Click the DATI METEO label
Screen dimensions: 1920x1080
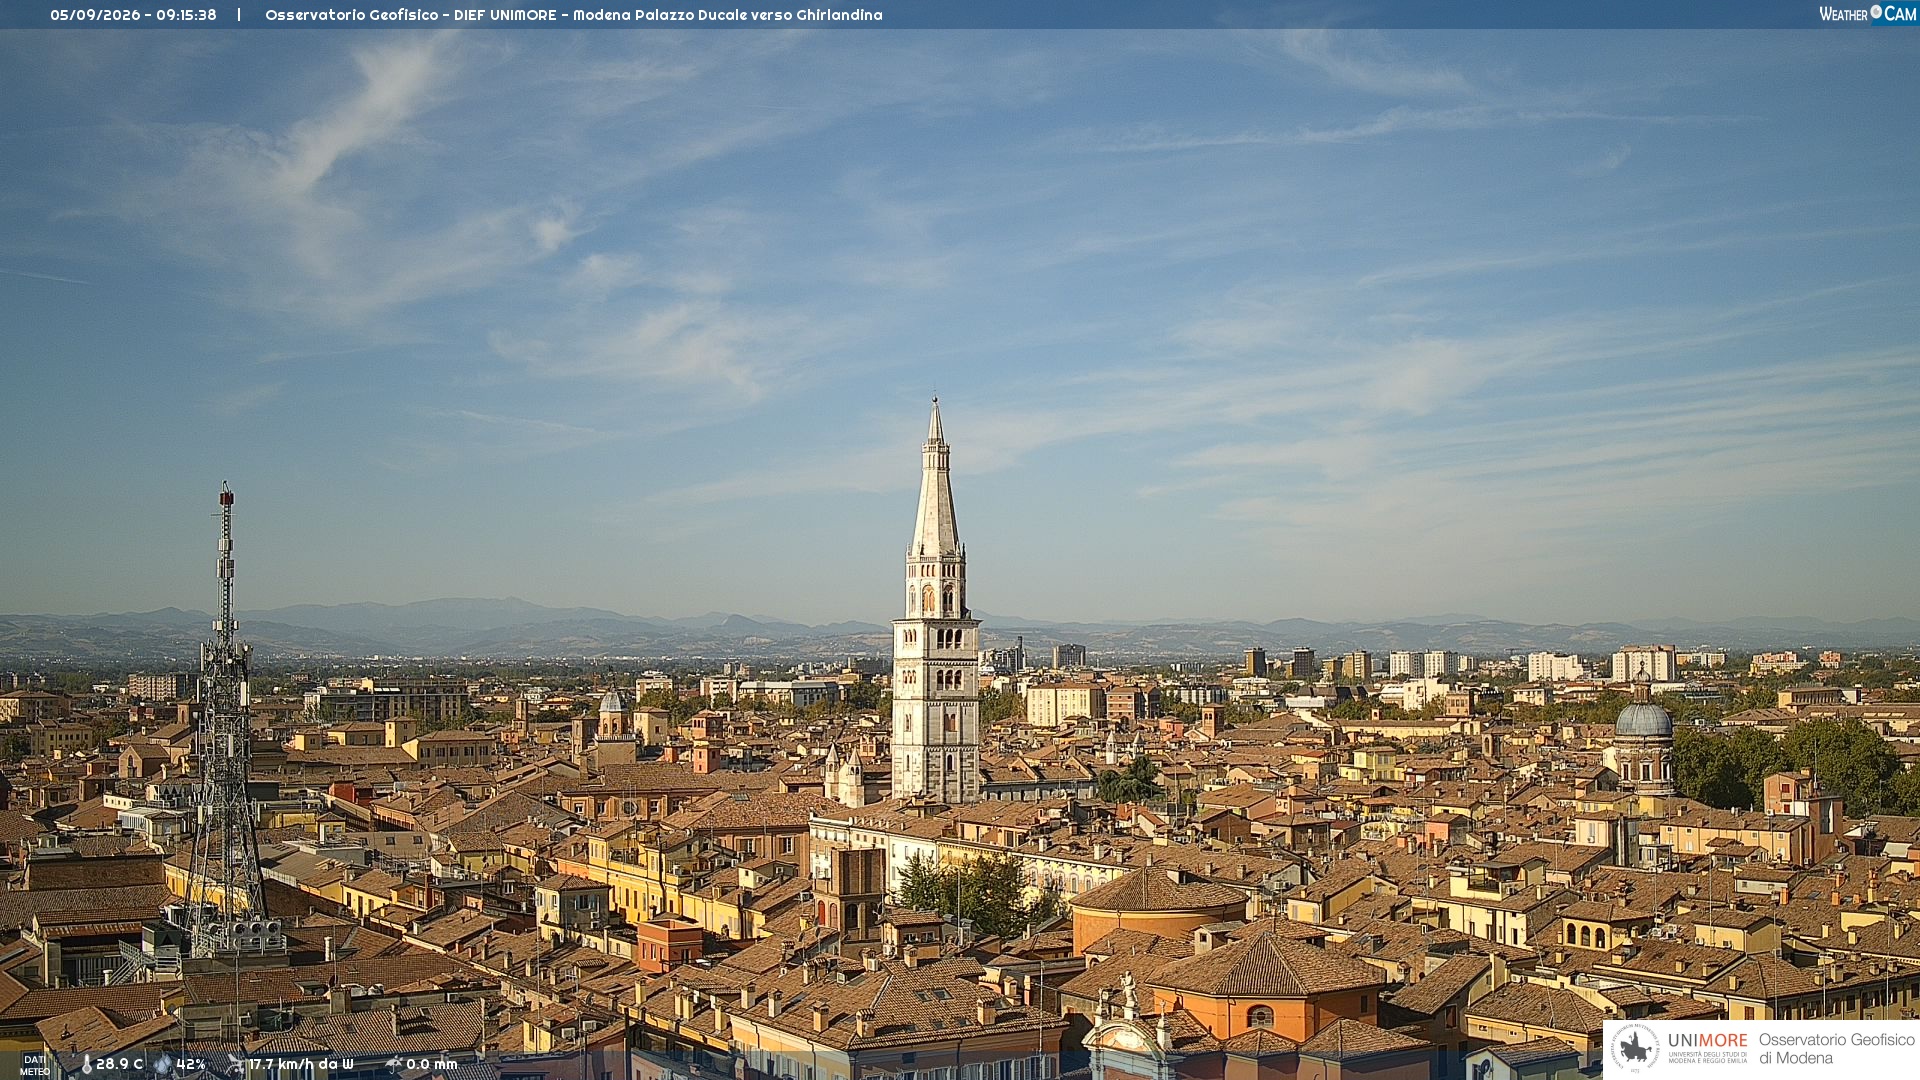tap(35, 1066)
